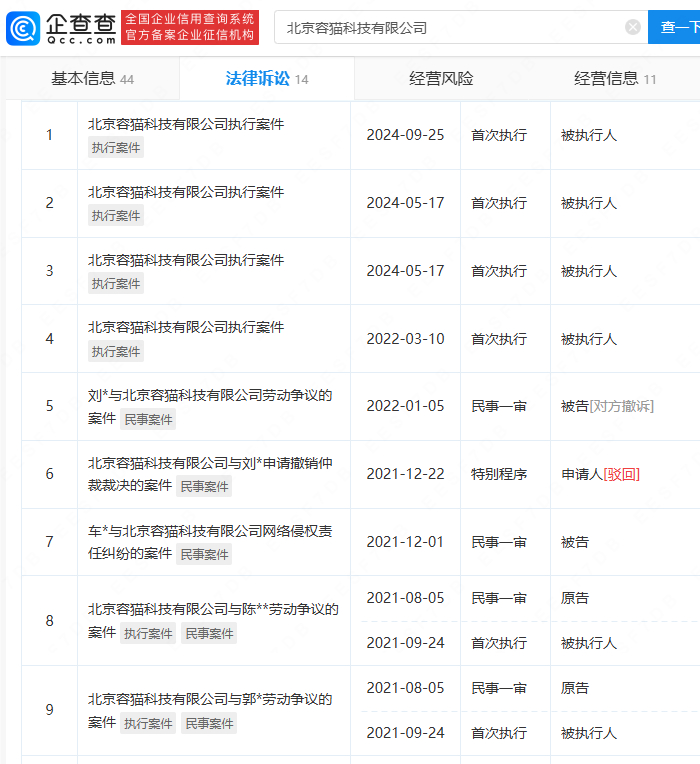The width and height of the screenshot is (700, 764).
Task: Click the 民事案件 tag in row 8
Action: point(209,633)
